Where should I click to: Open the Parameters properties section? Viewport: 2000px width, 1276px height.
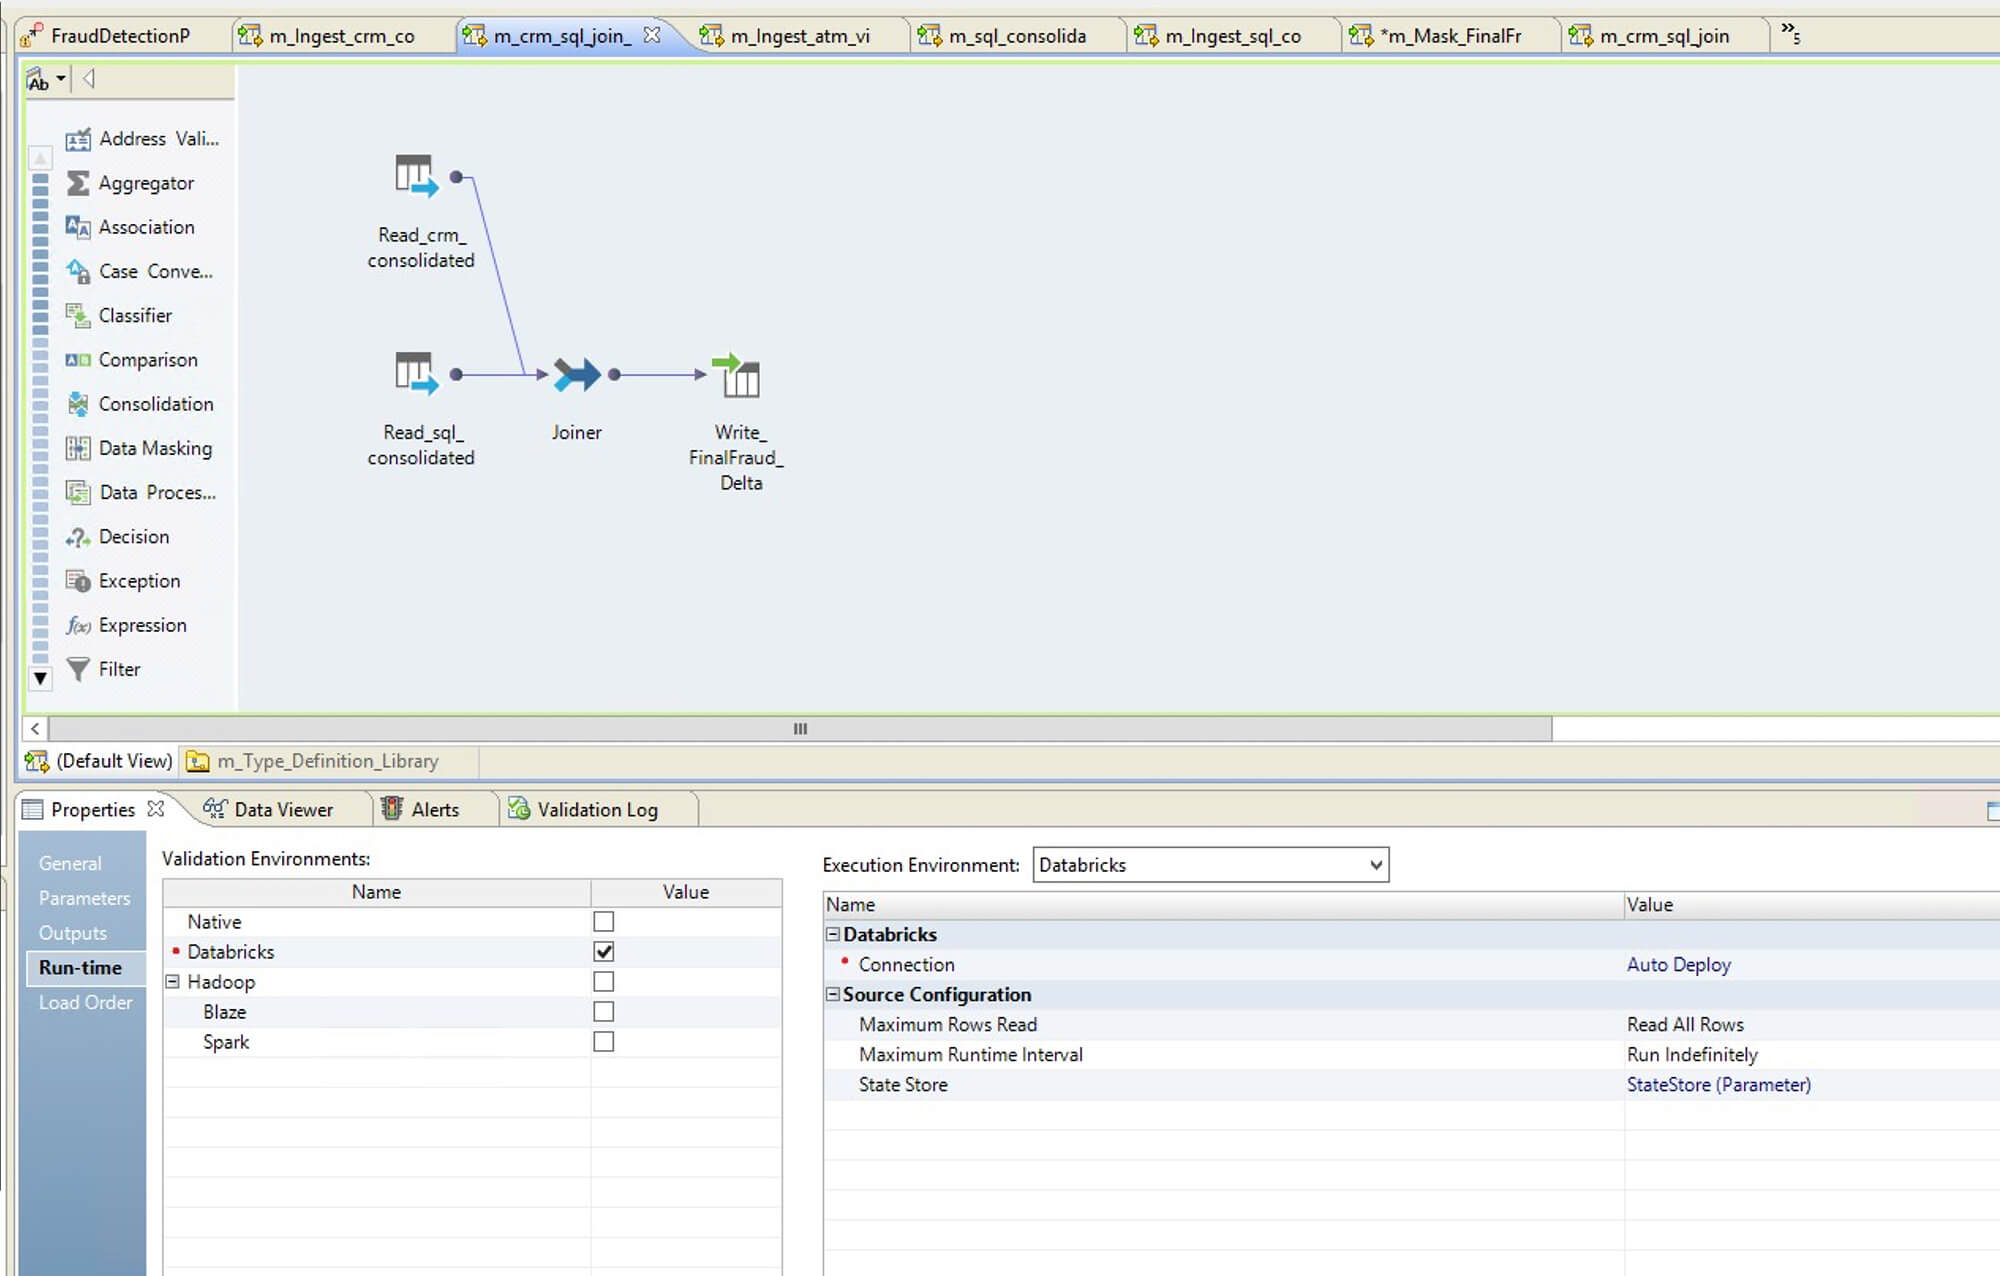(84, 898)
